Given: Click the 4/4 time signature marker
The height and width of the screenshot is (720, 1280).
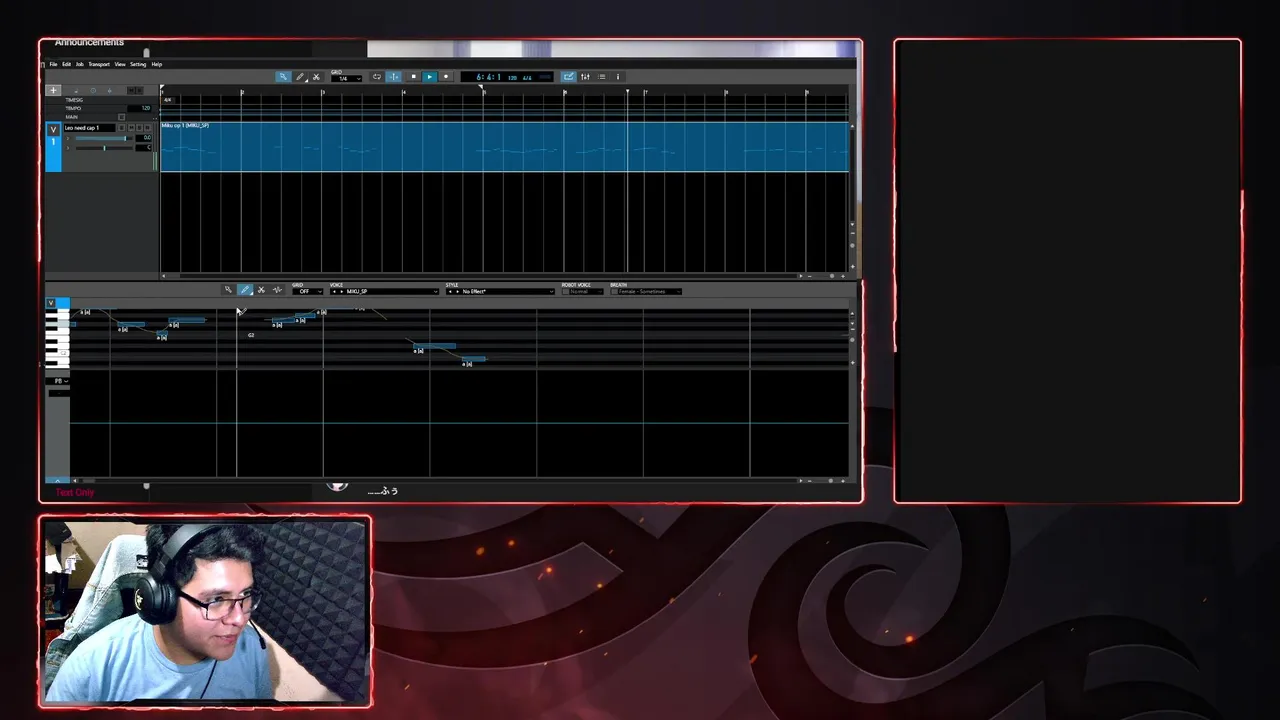Looking at the screenshot, I should tap(168, 100).
